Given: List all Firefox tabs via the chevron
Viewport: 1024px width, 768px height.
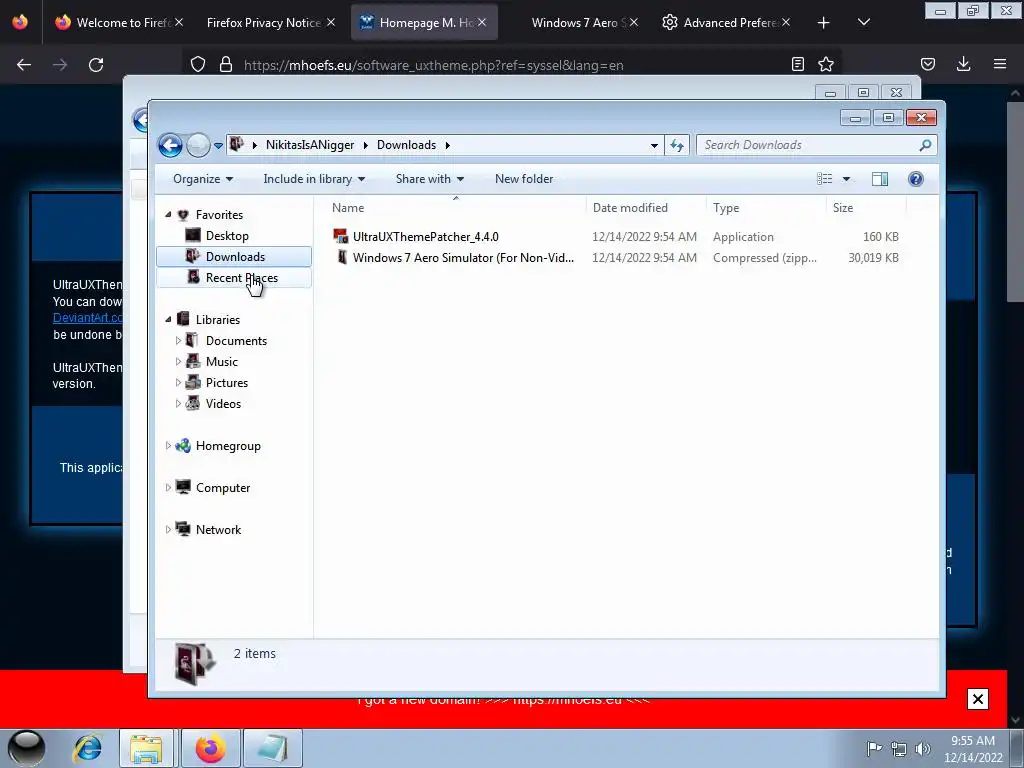Looking at the screenshot, I should pos(863,22).
